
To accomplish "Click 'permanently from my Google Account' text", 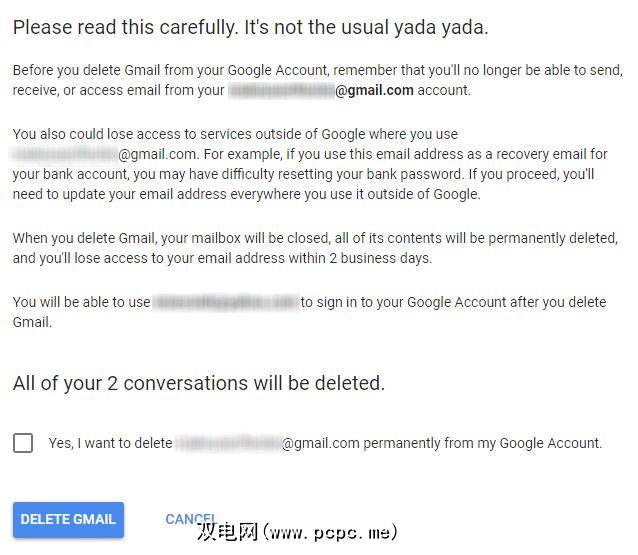I will click(x=482, y=443).
